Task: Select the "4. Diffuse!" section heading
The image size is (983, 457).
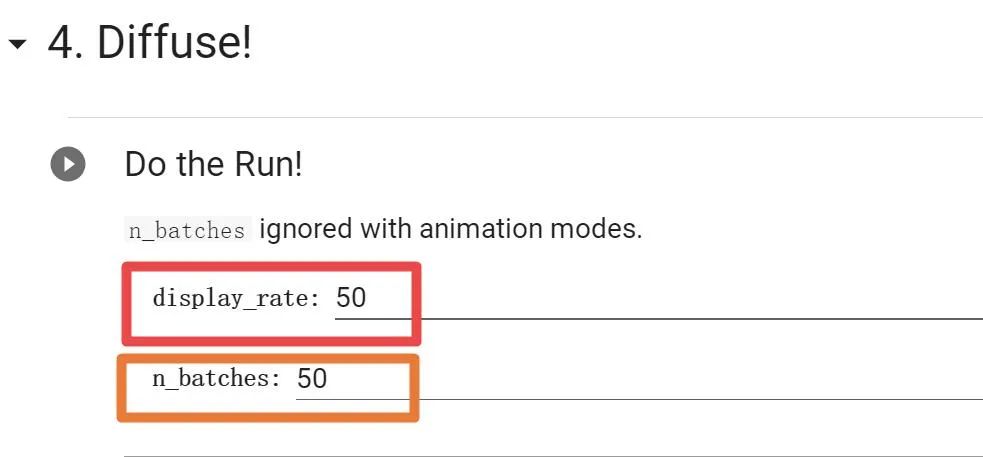Action: tap(150, 43)
